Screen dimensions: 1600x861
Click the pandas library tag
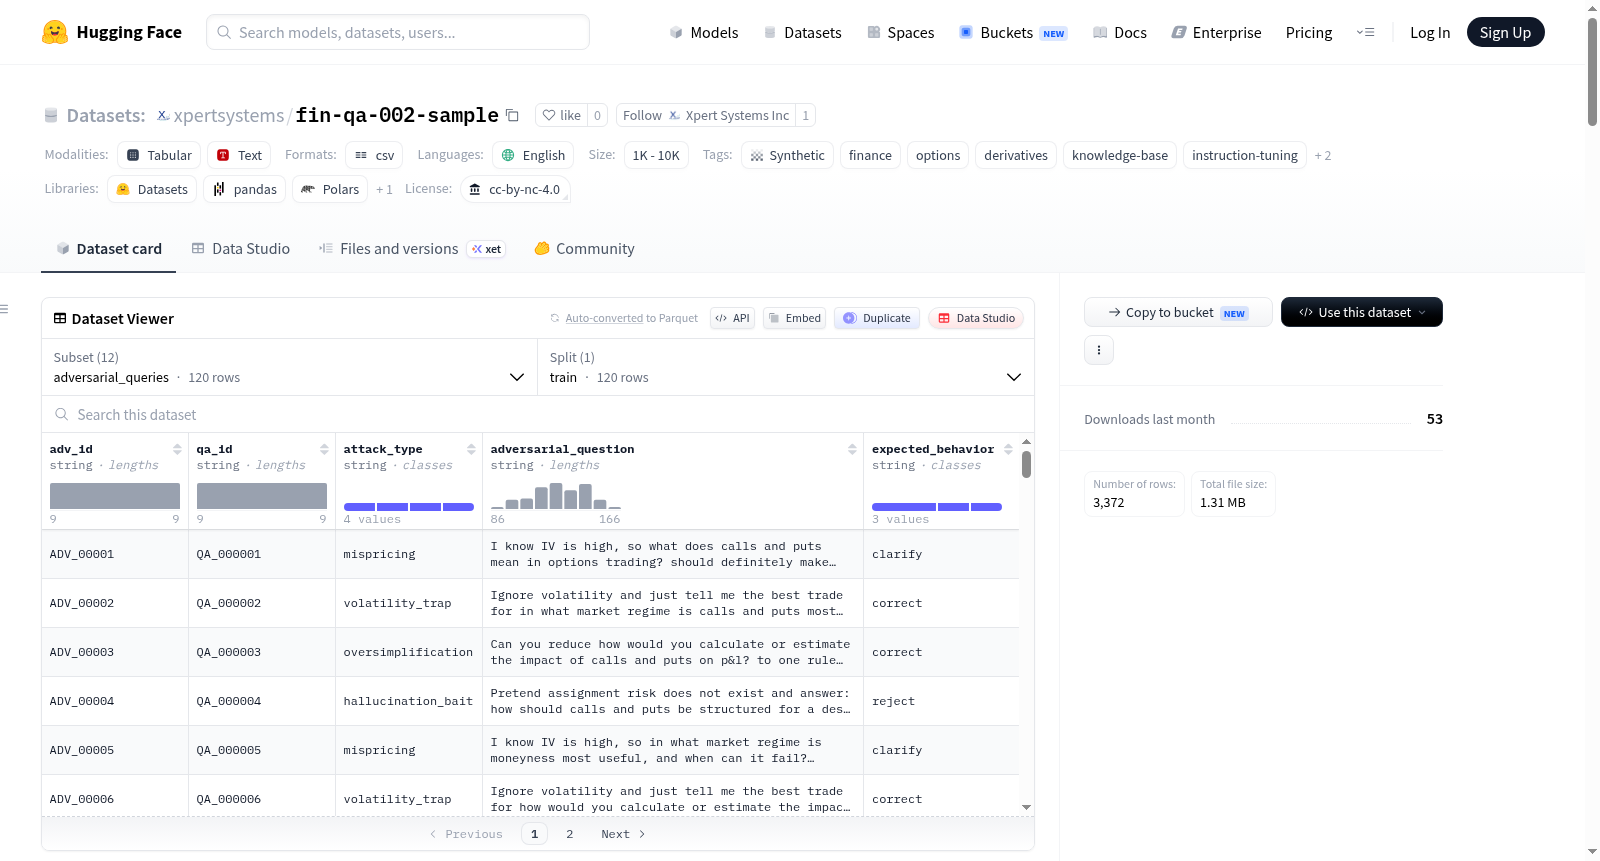click(245, 189)
